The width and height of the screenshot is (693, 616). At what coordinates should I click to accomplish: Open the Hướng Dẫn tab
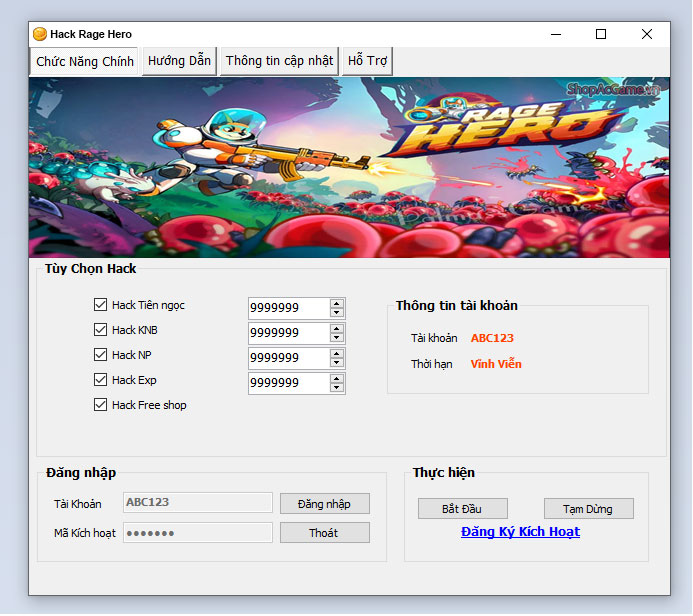click(179, 61)
